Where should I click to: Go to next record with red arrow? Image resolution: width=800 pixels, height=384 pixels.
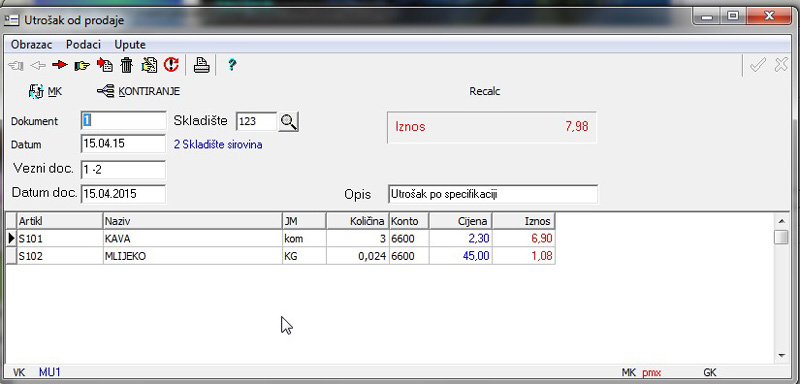[x=60, y=65]
